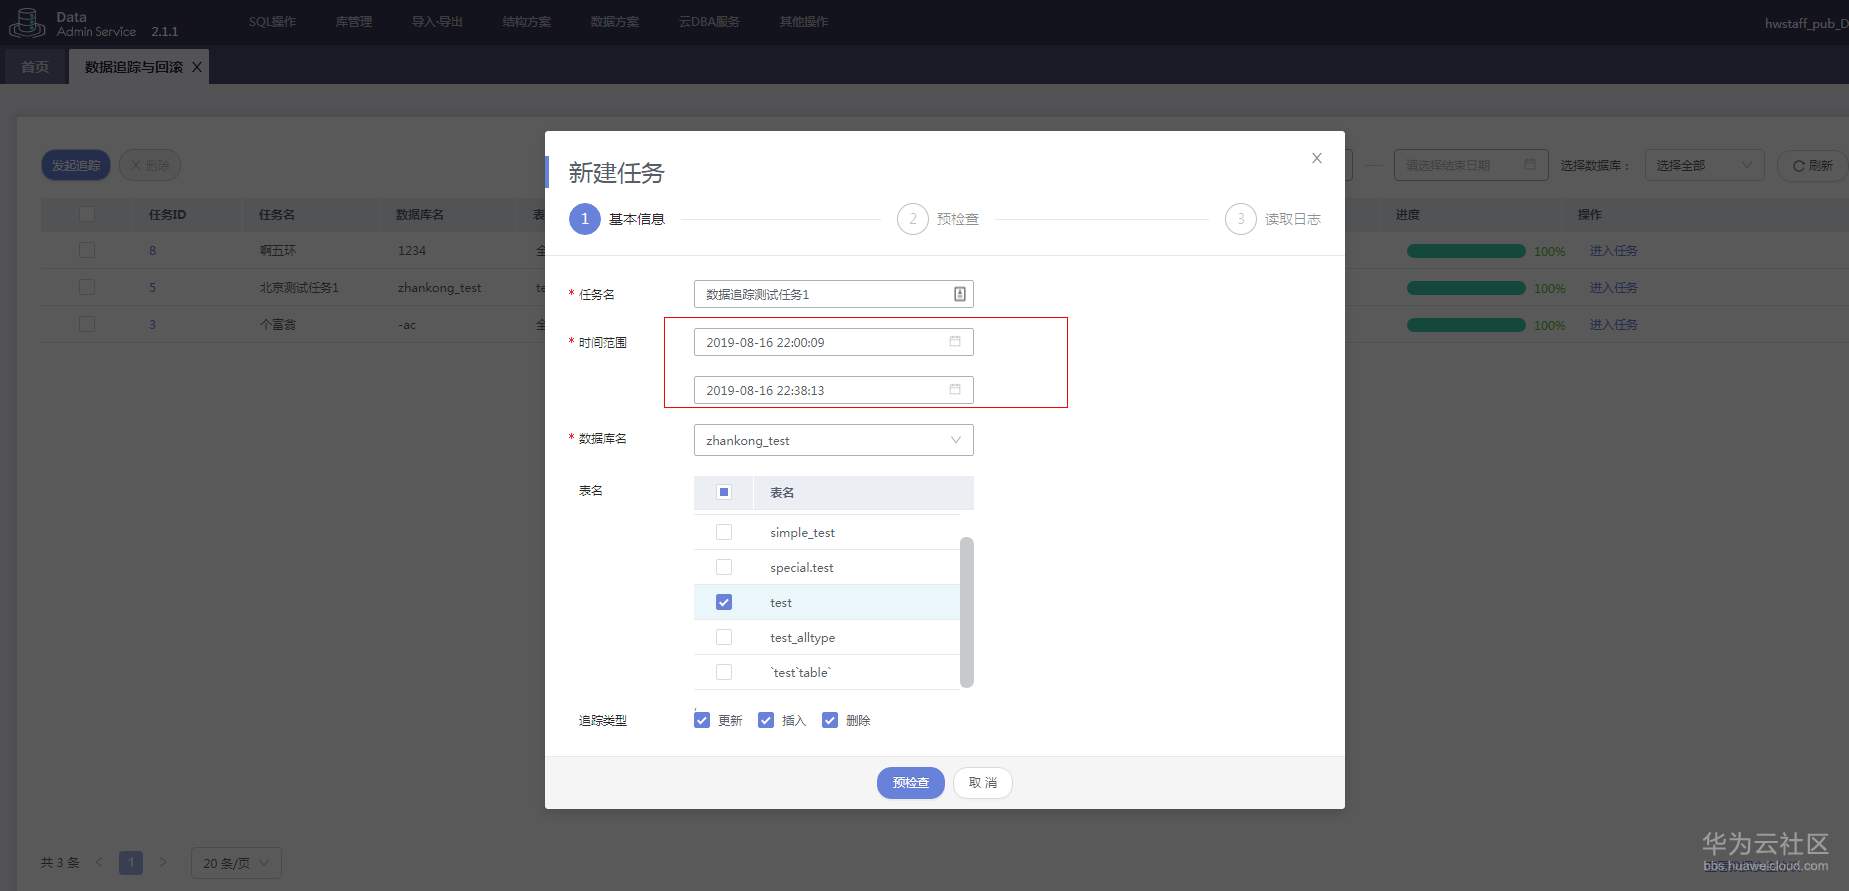The image size is (1849, 891).
Task: Click the progress bar of task ID 8
Action: tap(1466, 251)
